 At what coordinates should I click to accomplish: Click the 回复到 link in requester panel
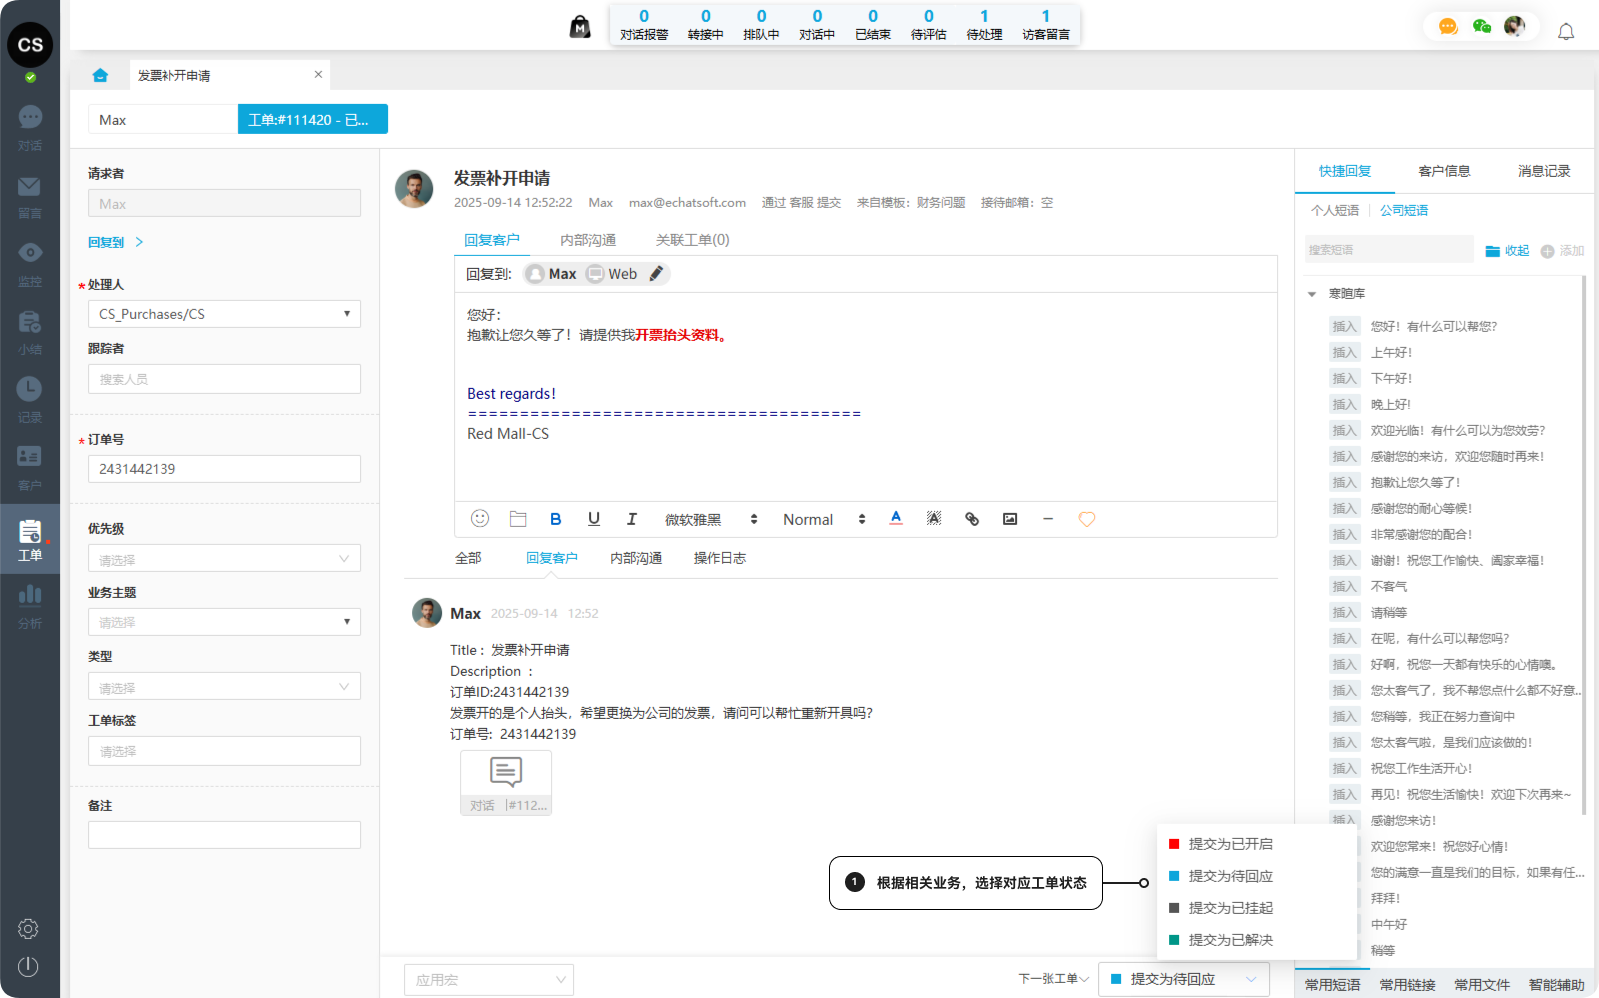click(x=106, y=242)
